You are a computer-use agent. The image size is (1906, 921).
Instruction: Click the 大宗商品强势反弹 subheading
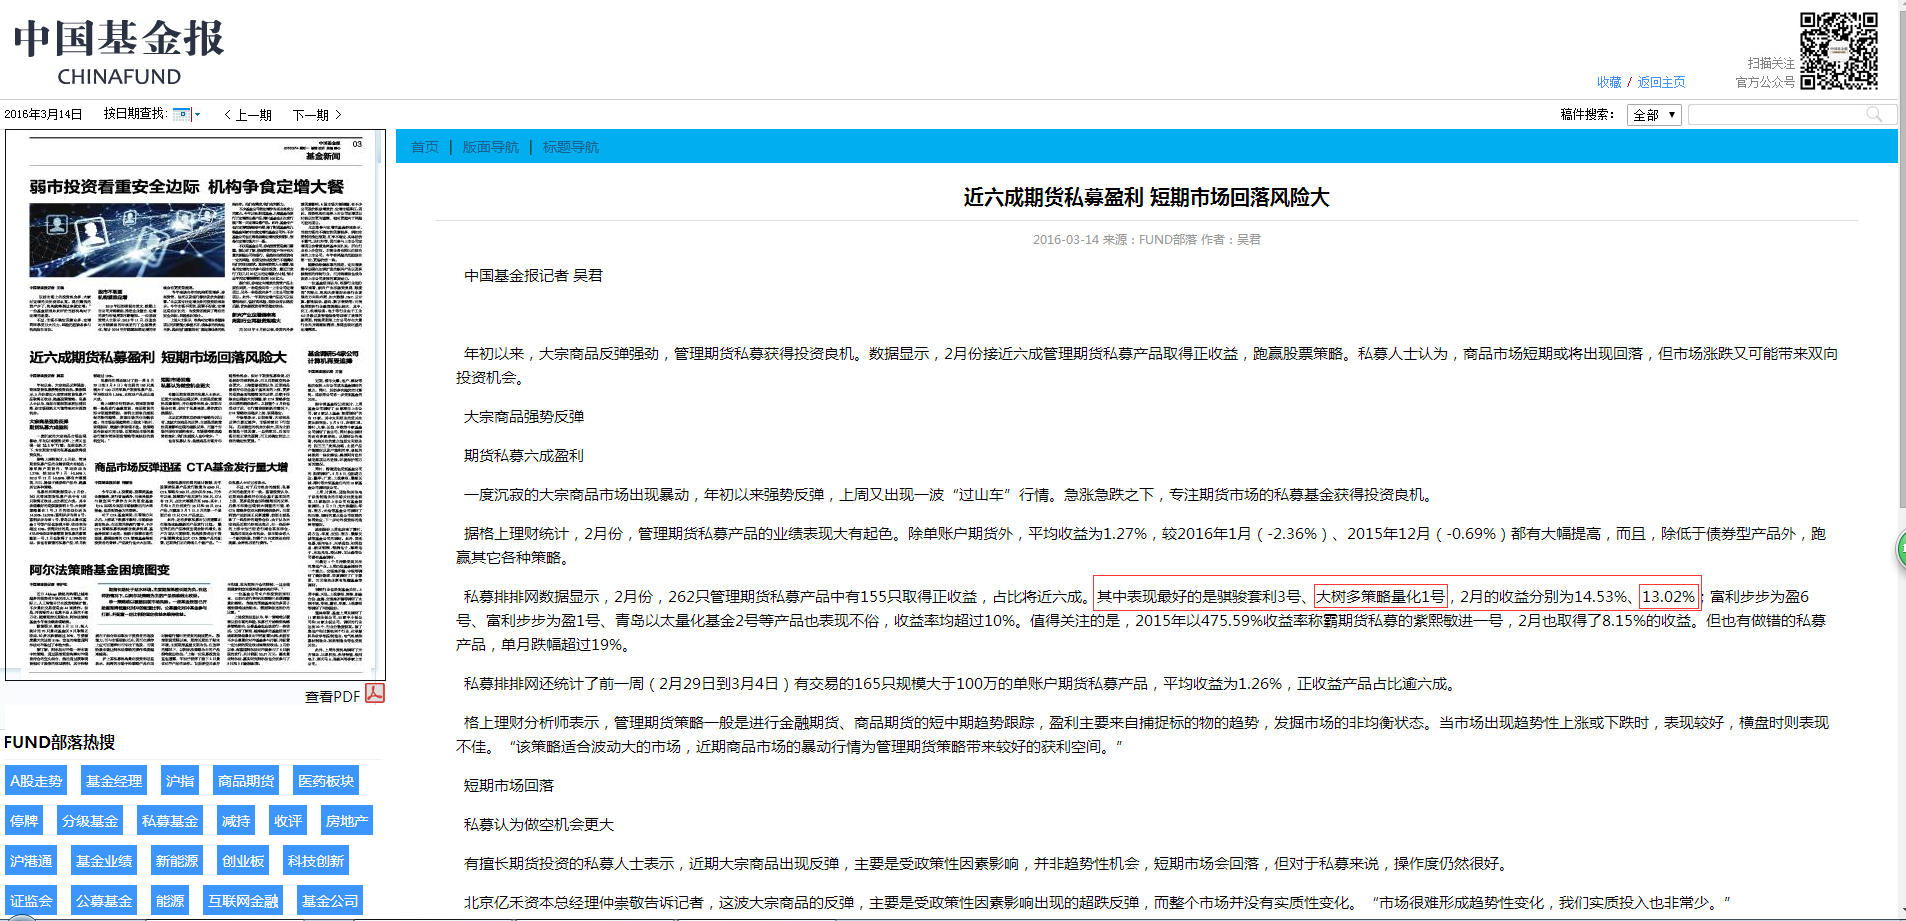pos(524,417)
